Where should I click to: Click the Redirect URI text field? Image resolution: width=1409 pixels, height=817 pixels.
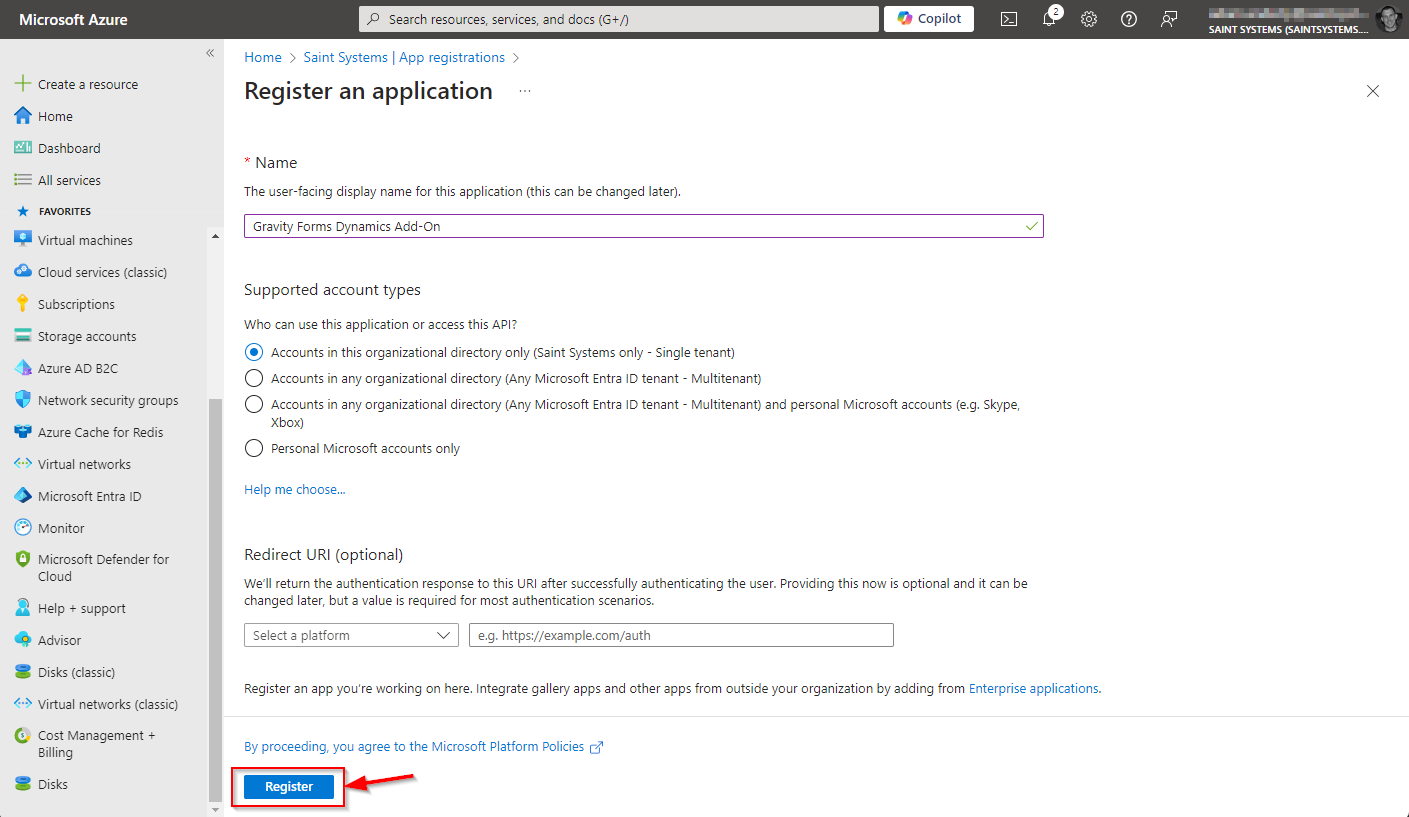pyautogui.click(x=681, y=635)
